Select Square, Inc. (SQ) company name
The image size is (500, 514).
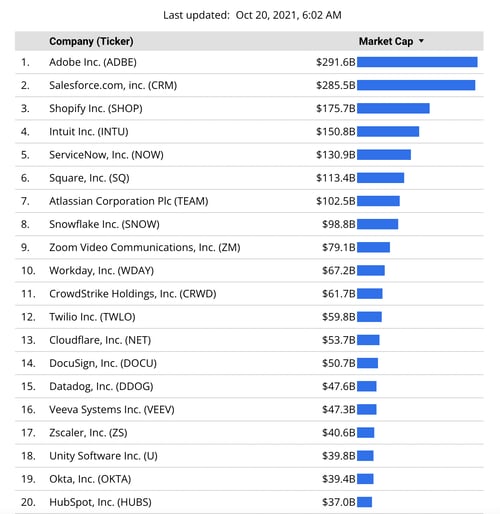point(89,178)
